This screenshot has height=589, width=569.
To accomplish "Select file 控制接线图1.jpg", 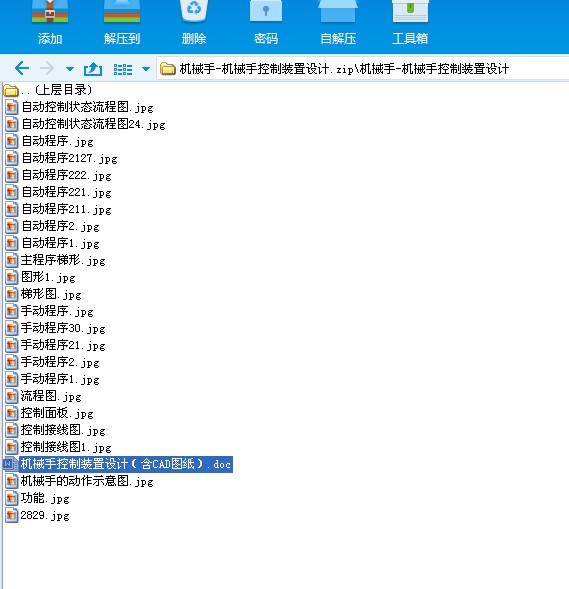I will click(x=59, y=447).
